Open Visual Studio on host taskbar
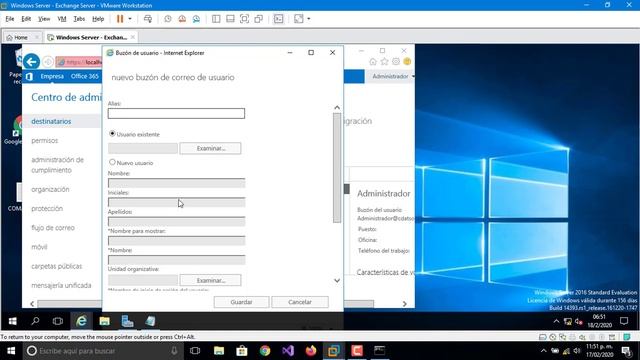The height and width of the screenshot is (360, 640). (x=288, y=351)
